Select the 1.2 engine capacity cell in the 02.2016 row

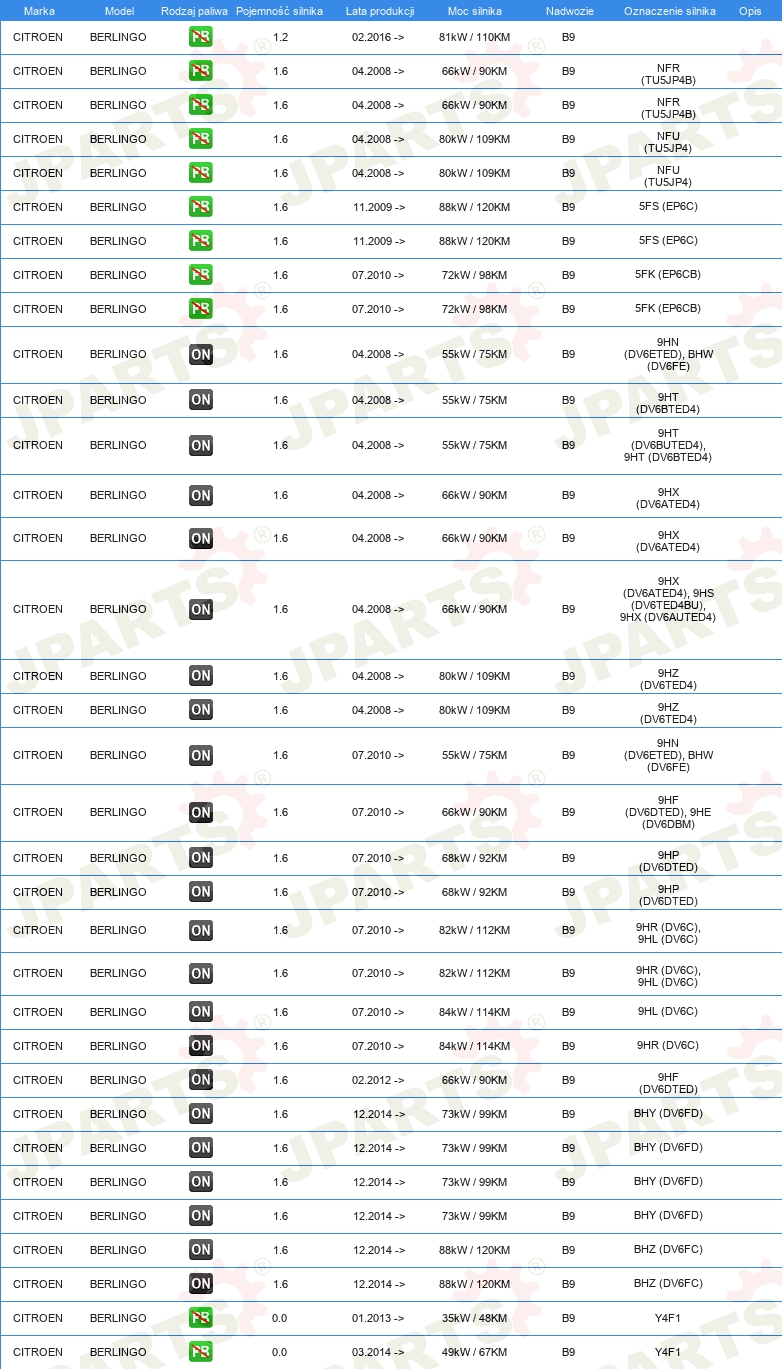pyautogui.click(x=280, y=37)
